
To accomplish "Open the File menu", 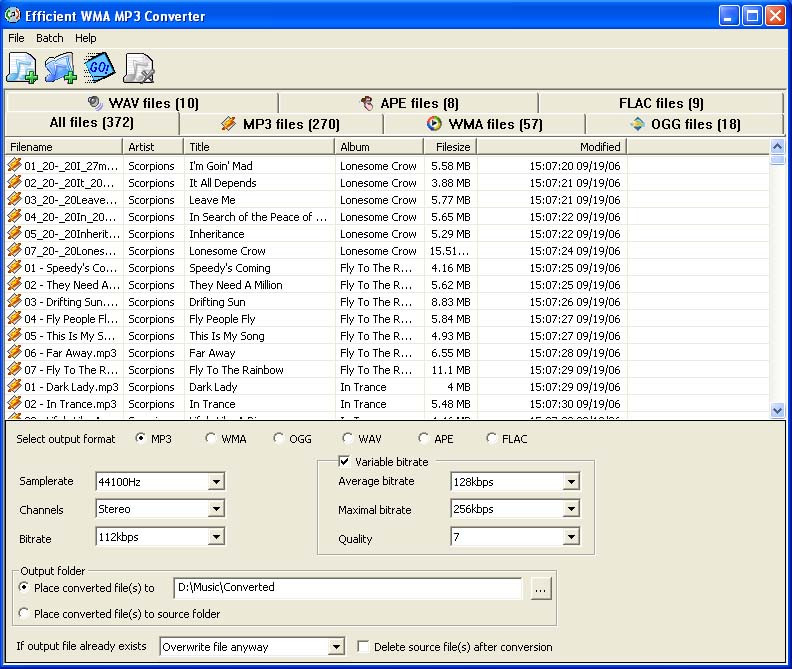I will tap(16, 38).
